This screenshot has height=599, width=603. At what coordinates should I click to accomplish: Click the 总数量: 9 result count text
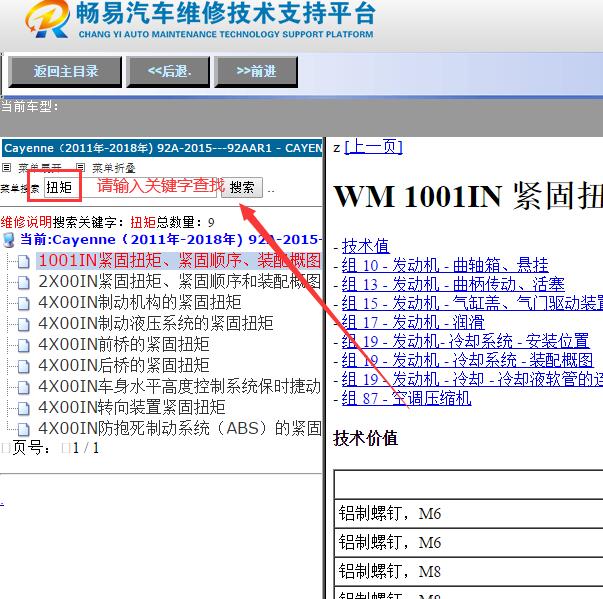pyautogui.click(x=185, y=222)
